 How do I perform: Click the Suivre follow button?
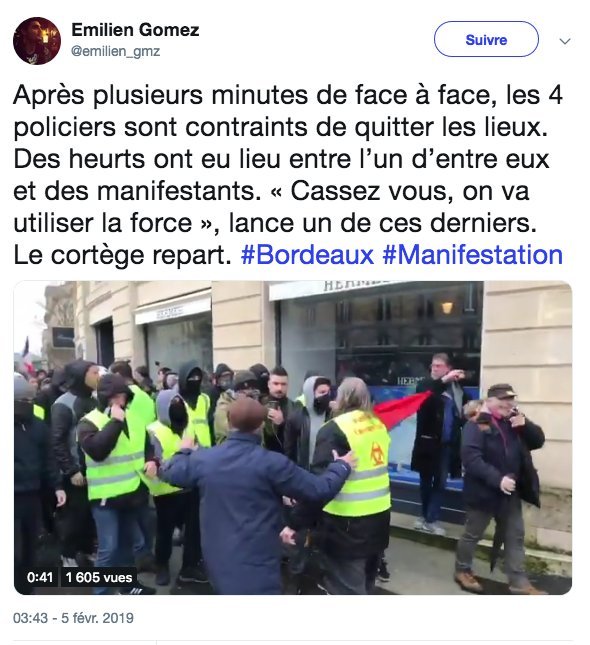[x=486, y=39]
